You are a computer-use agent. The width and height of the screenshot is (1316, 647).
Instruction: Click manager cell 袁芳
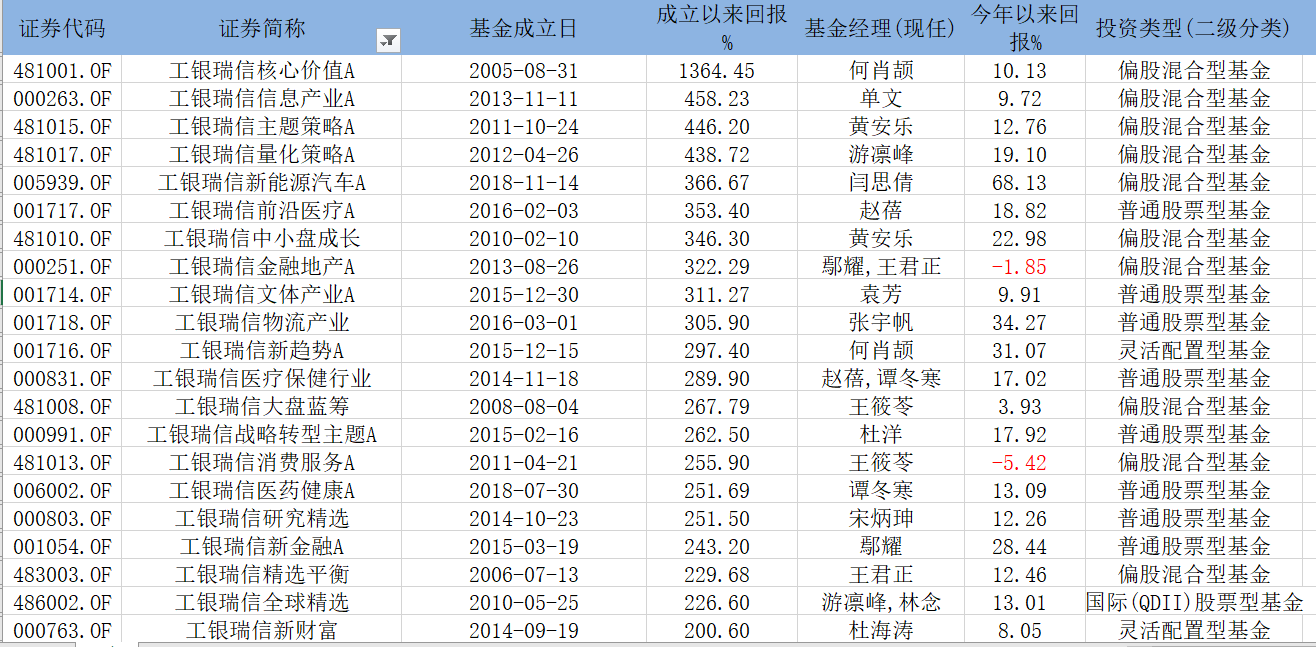[880, 294]
